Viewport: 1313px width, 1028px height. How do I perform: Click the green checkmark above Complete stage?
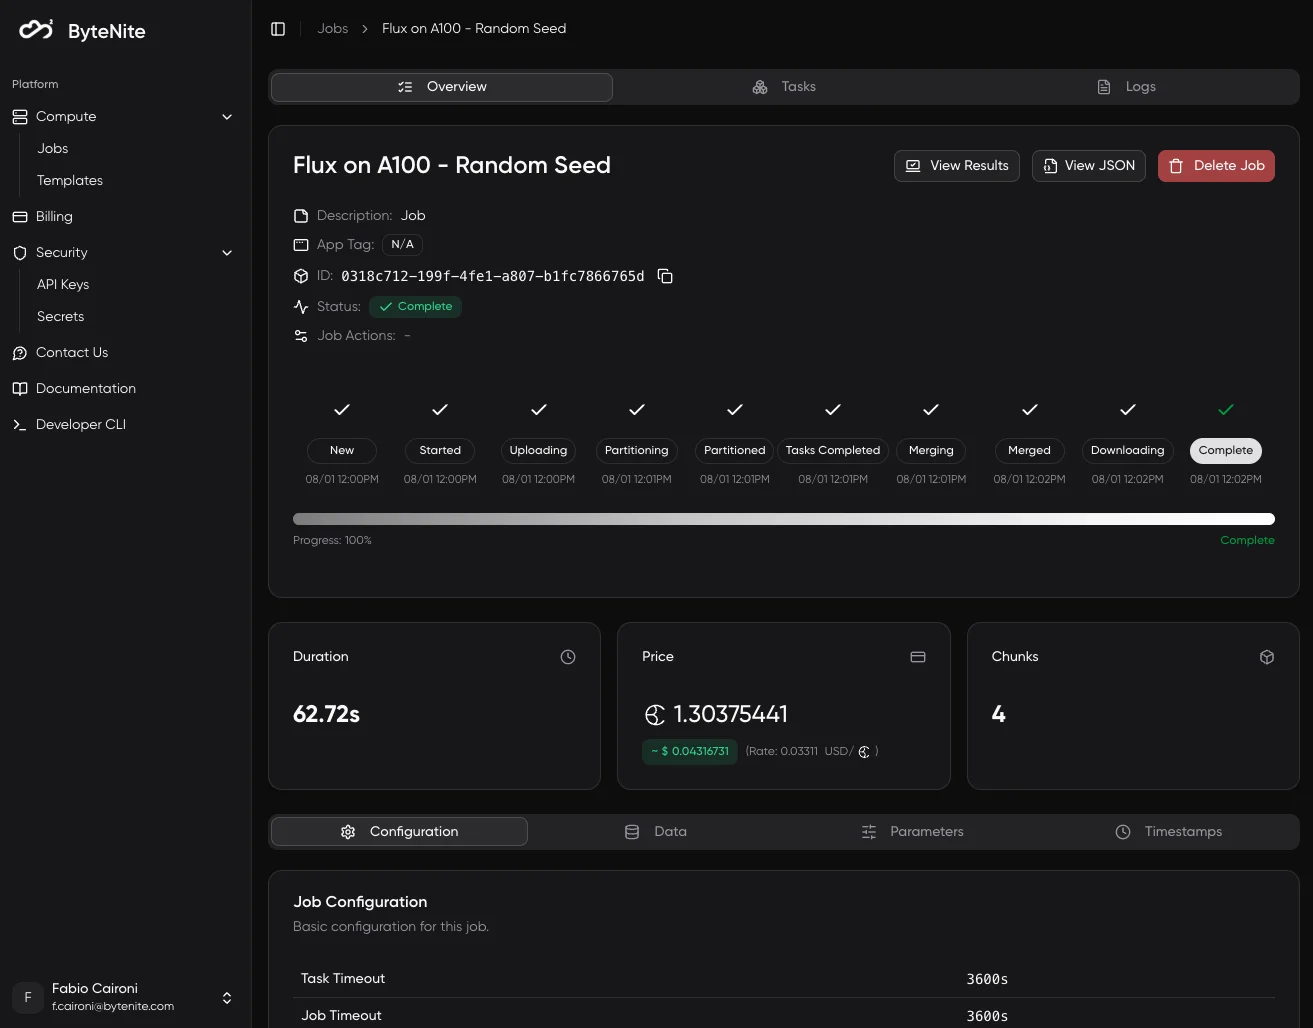coord(1226,410)
